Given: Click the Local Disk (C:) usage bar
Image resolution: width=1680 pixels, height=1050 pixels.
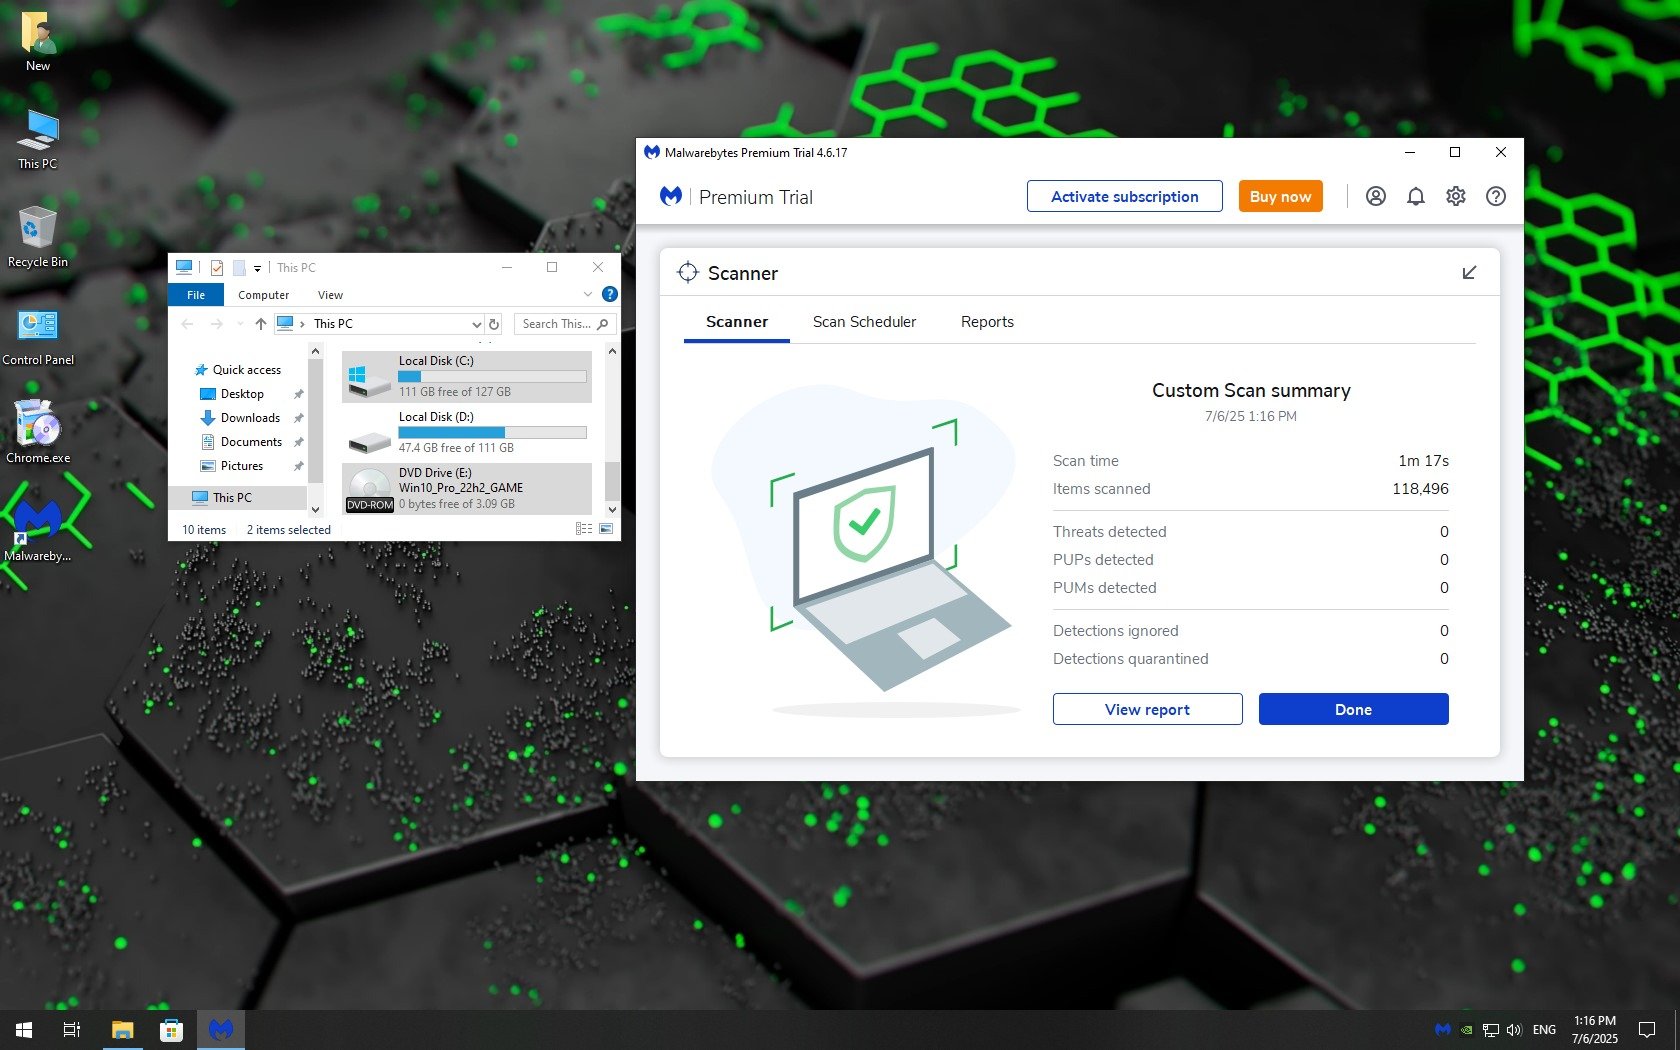Looking at the screenshot, I should pyautogui.click(x=492, y=377).
